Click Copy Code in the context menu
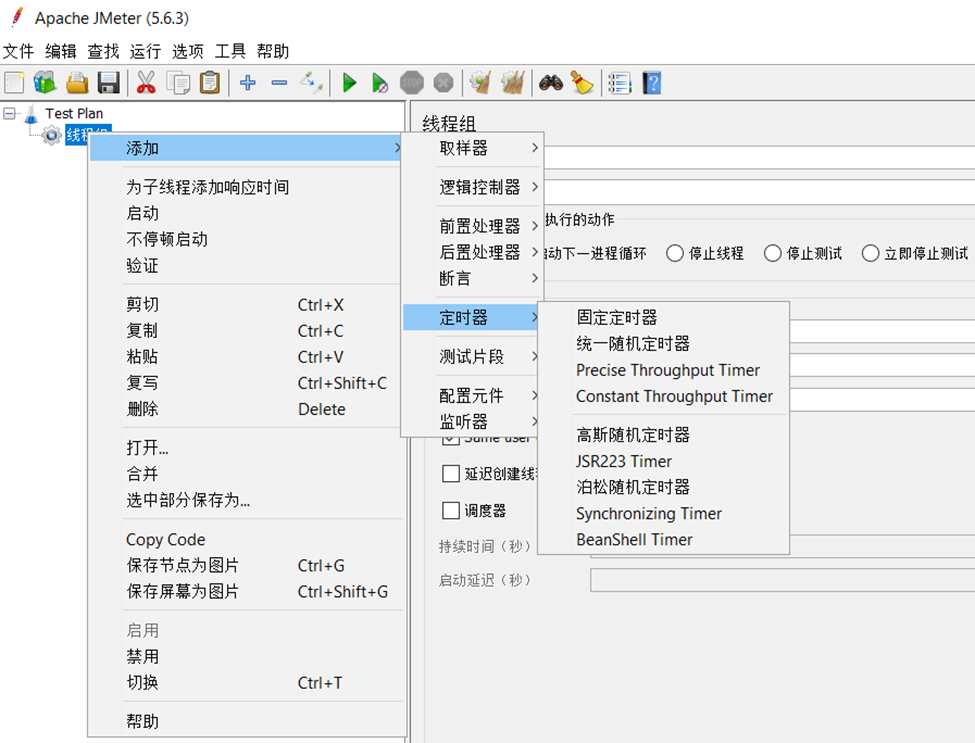Screen dimensions: 975x743 coord(165,540)
